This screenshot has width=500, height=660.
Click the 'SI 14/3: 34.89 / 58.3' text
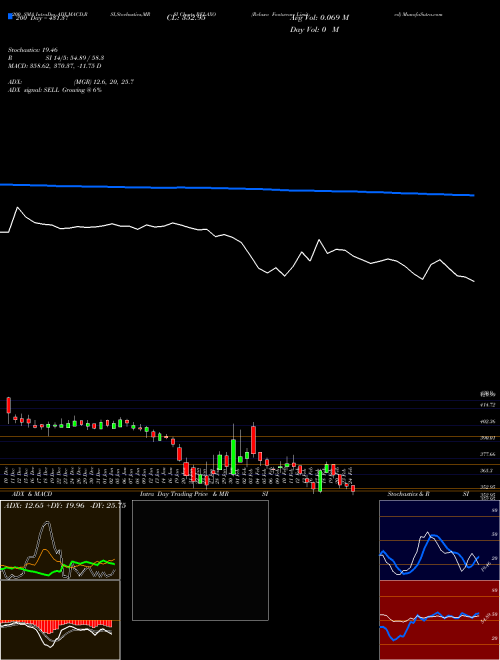point(75,58)
